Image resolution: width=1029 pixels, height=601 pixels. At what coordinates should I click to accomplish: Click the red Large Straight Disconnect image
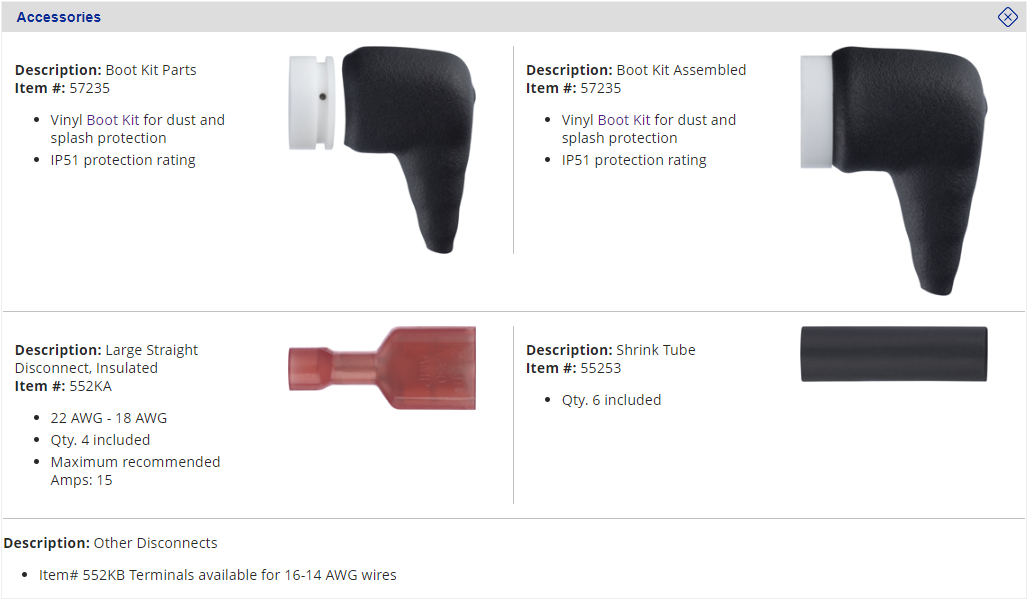tap(382, 367)
